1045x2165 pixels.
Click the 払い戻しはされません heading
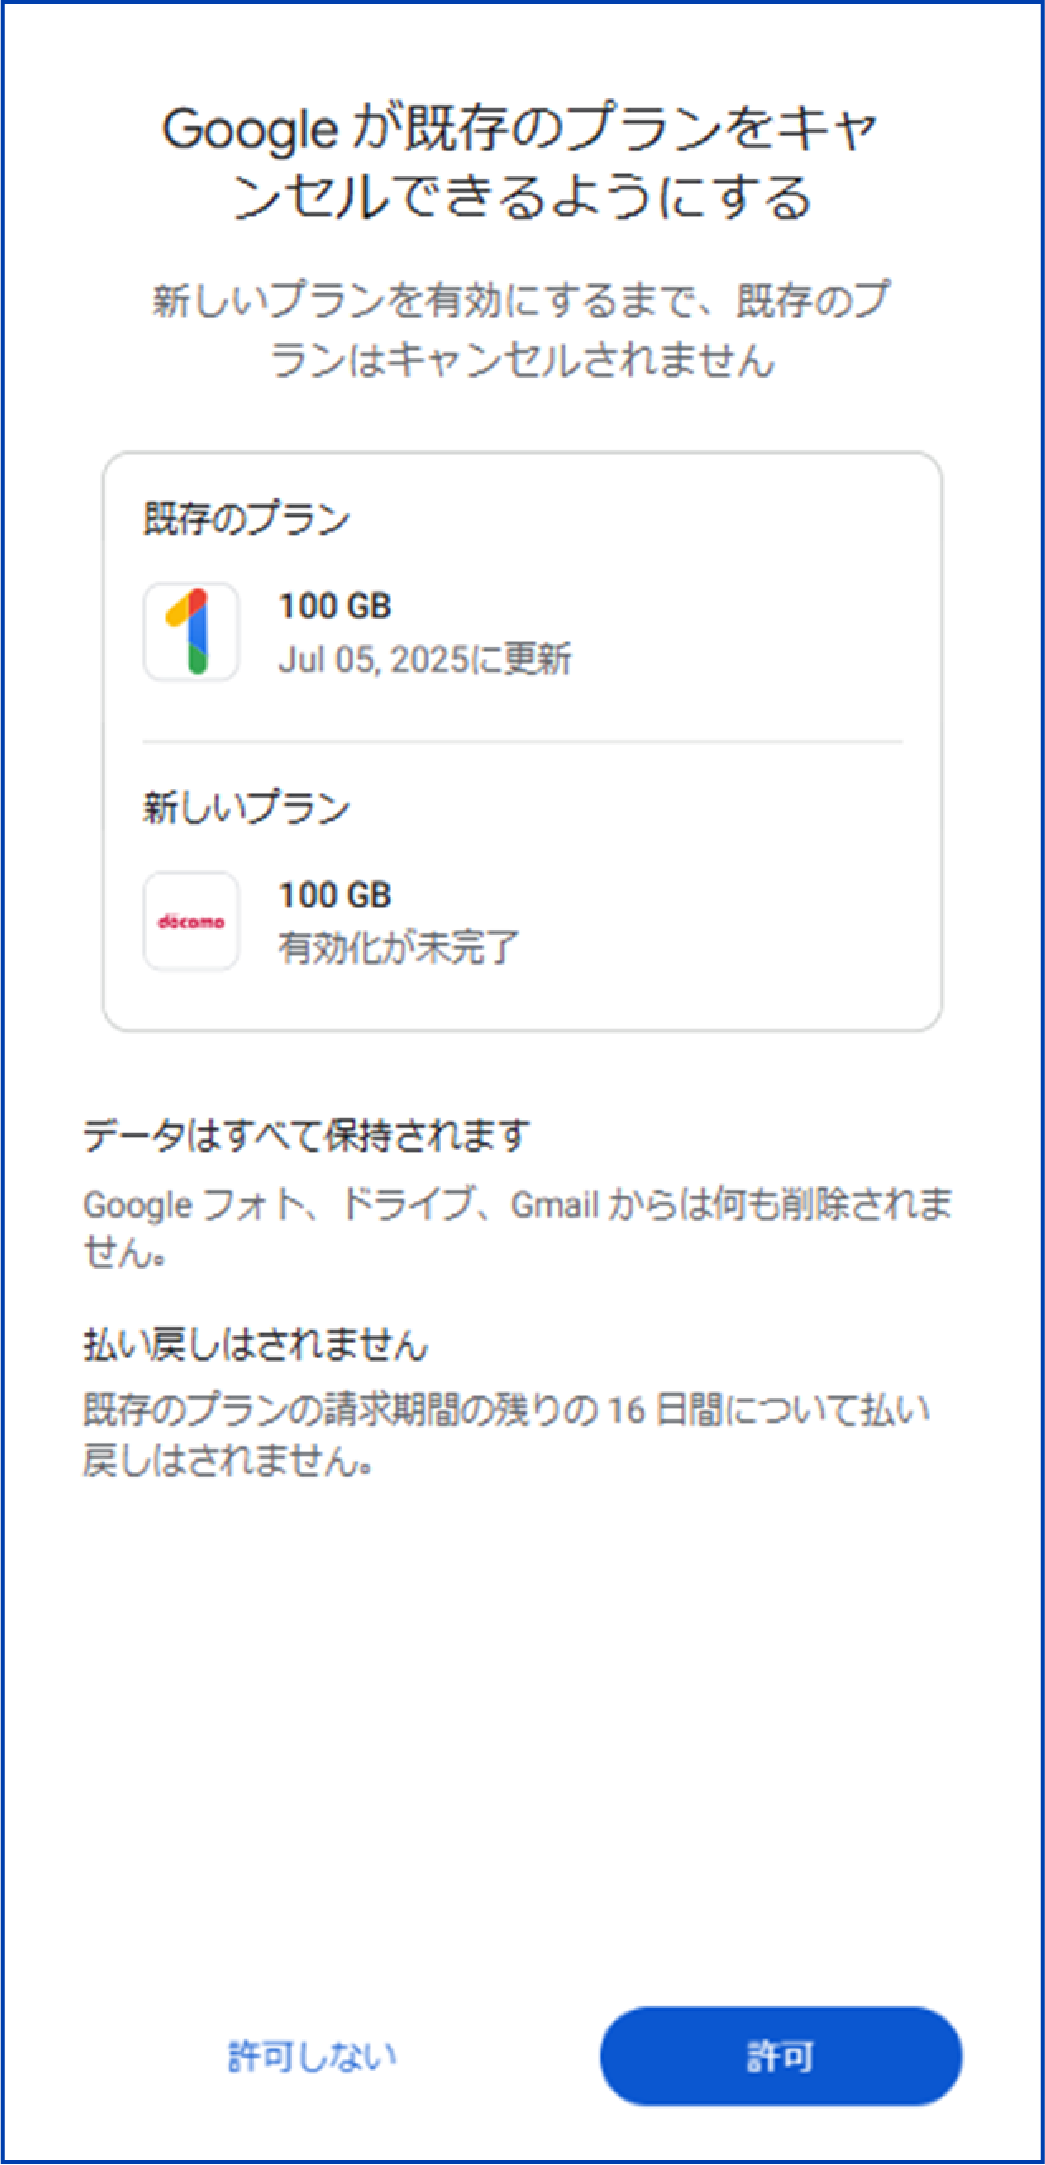[x=255, y=1345]
